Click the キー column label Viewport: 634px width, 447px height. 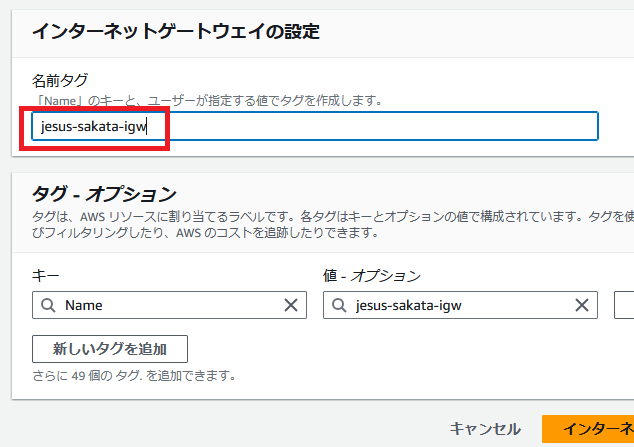point(46,276)
